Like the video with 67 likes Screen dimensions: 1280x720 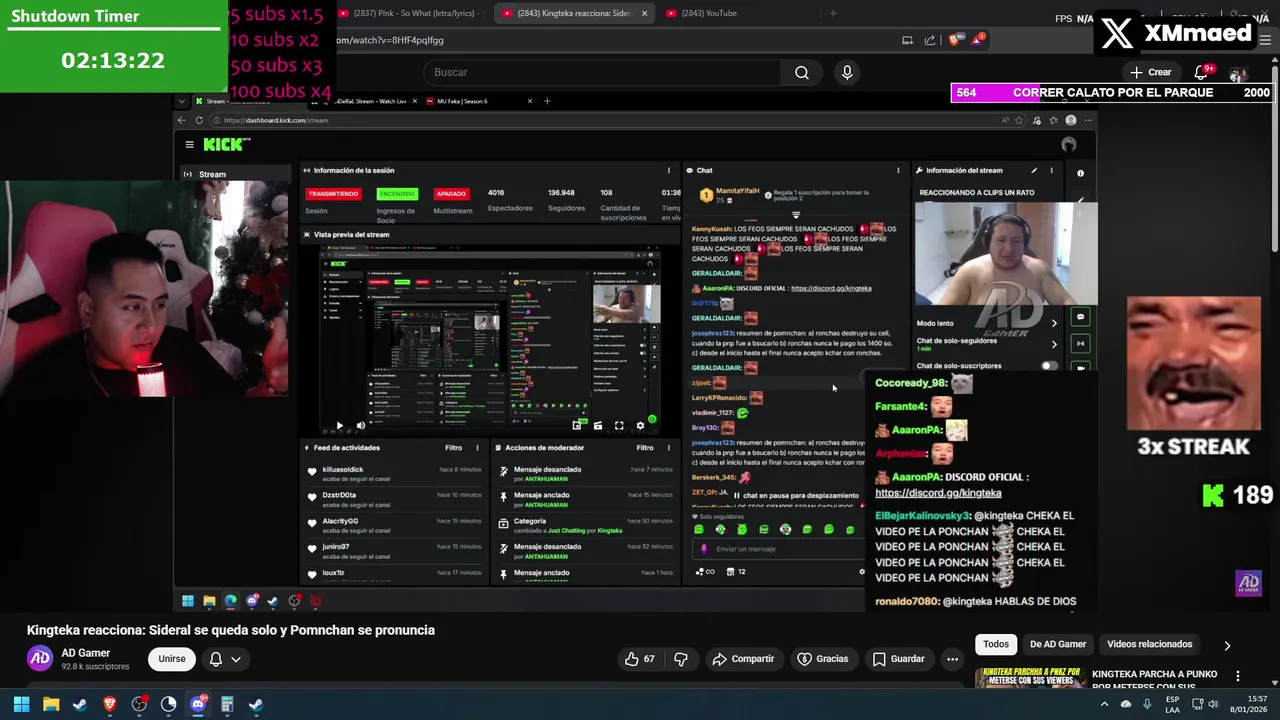640,659
